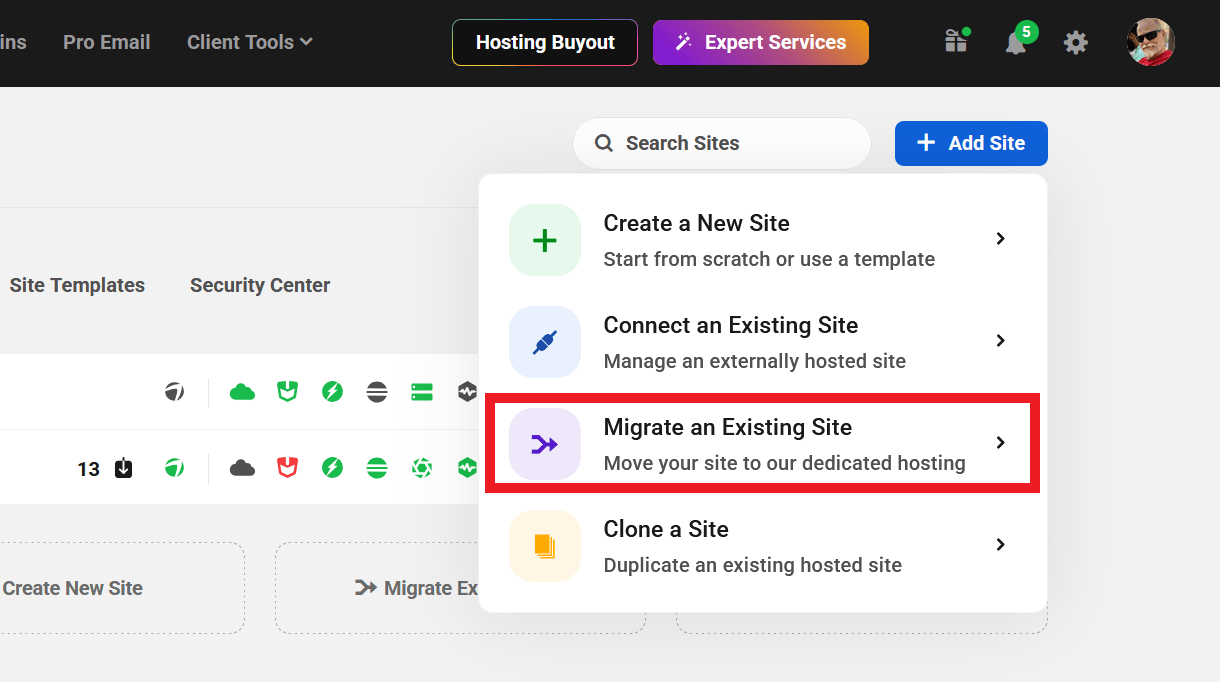Click the green shield security icon
Viewport: 1220px width, 682px height.
[x=288, y=391]
